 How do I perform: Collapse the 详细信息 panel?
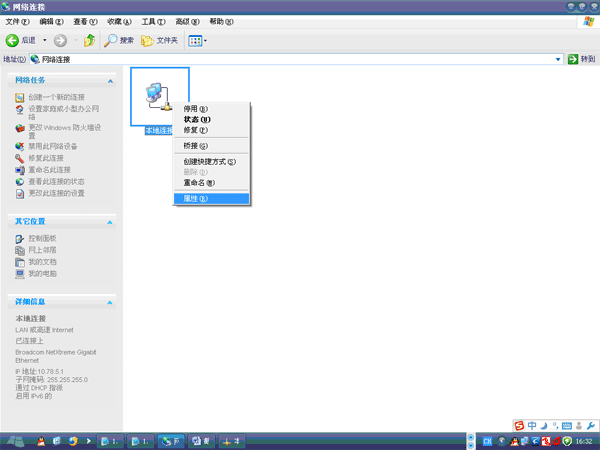coord(108,301)
